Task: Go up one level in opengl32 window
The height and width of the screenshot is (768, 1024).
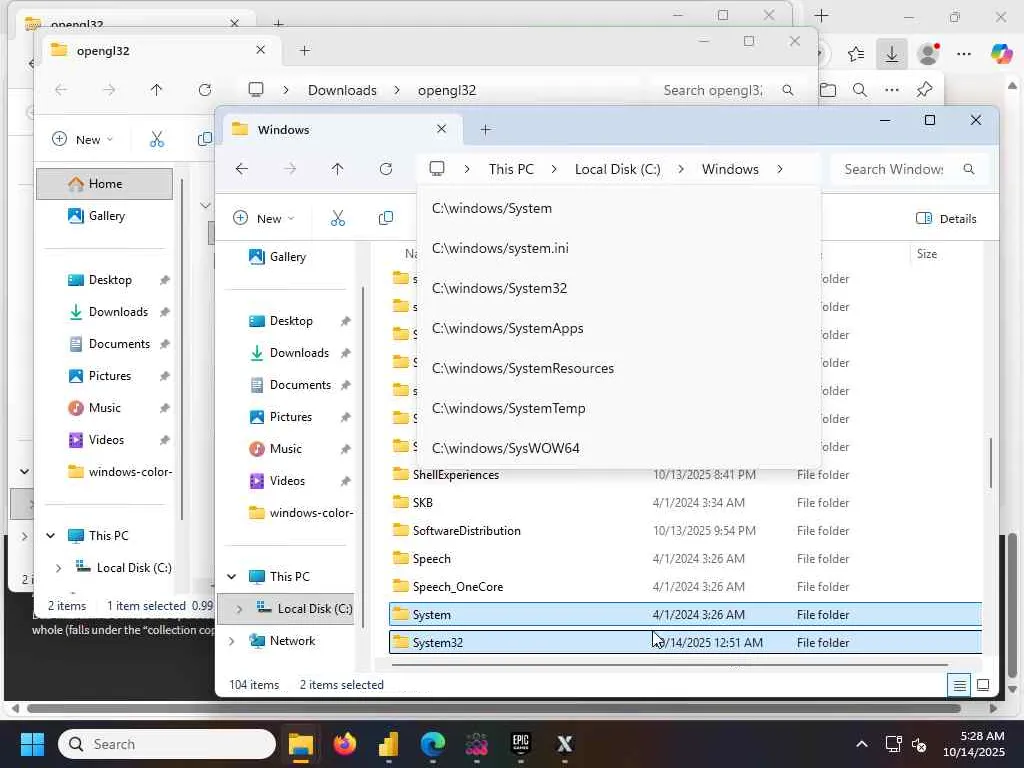Action: 156,90
